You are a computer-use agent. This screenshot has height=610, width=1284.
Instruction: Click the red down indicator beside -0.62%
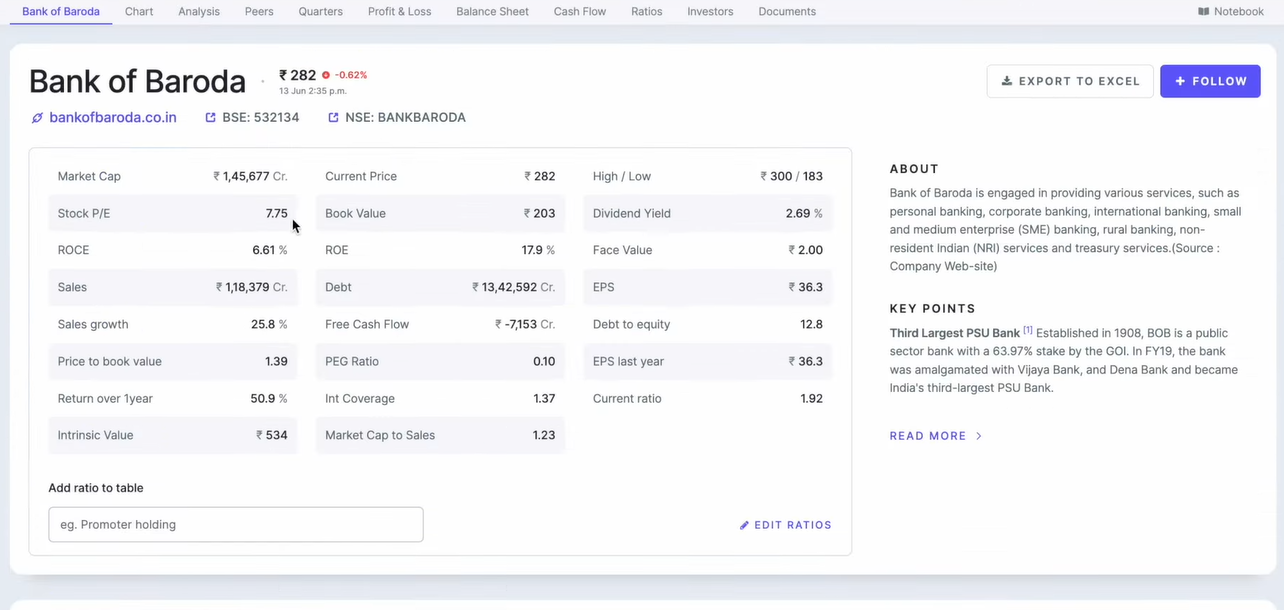[x=326, y=75]
